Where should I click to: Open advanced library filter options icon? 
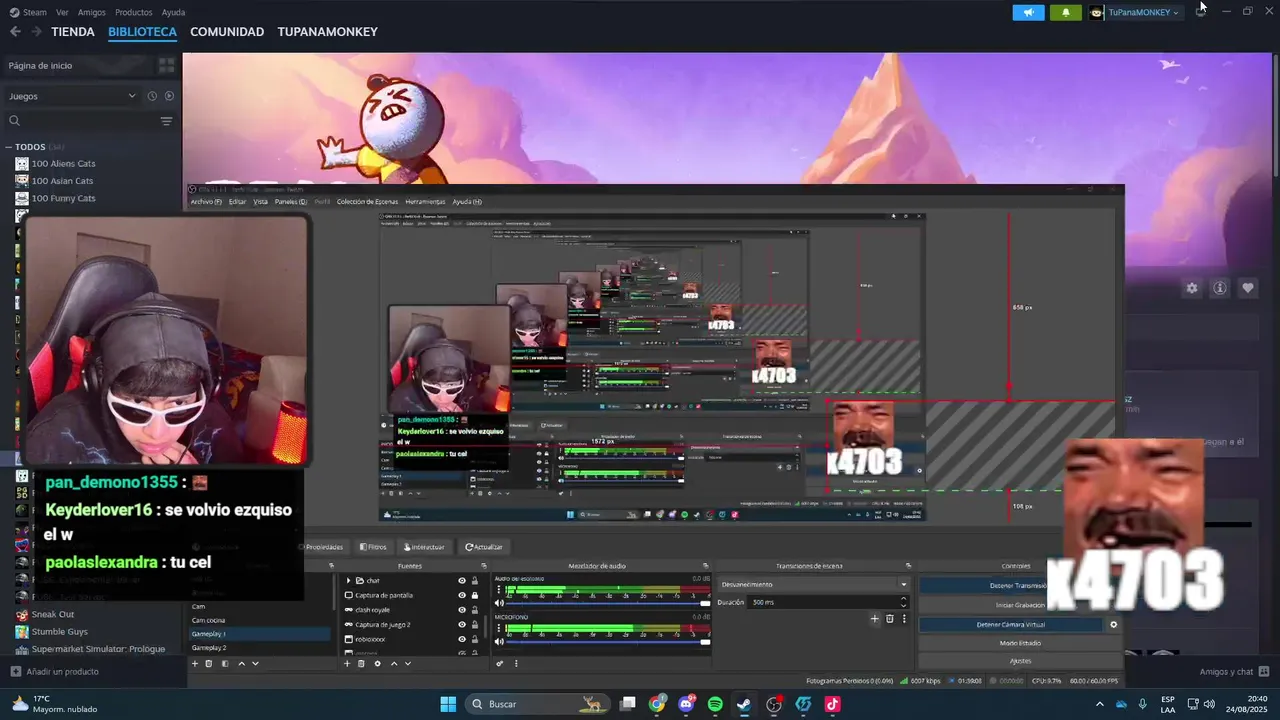[x=166, y=121]
